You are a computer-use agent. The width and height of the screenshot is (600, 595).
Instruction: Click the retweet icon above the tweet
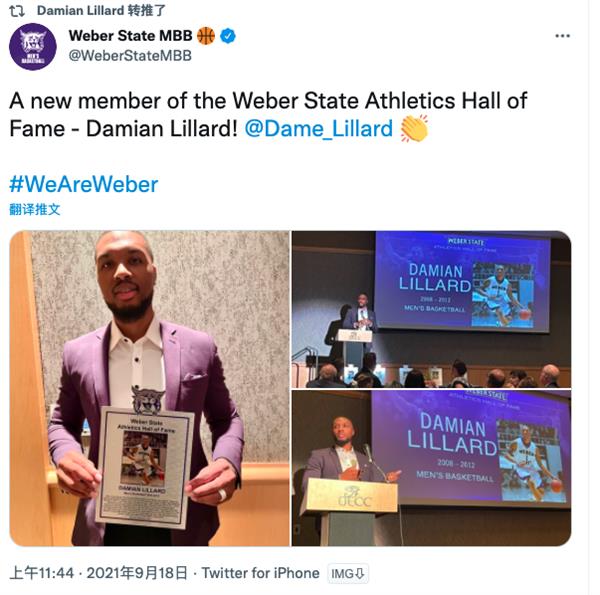click(x=17, y=11)
